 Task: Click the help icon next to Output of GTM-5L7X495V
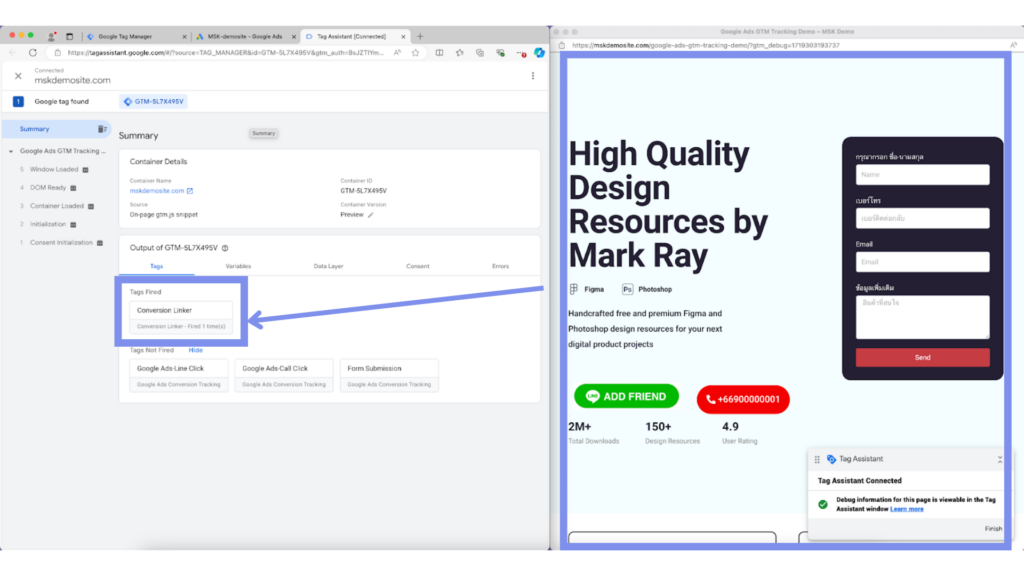tap(225, 248)
